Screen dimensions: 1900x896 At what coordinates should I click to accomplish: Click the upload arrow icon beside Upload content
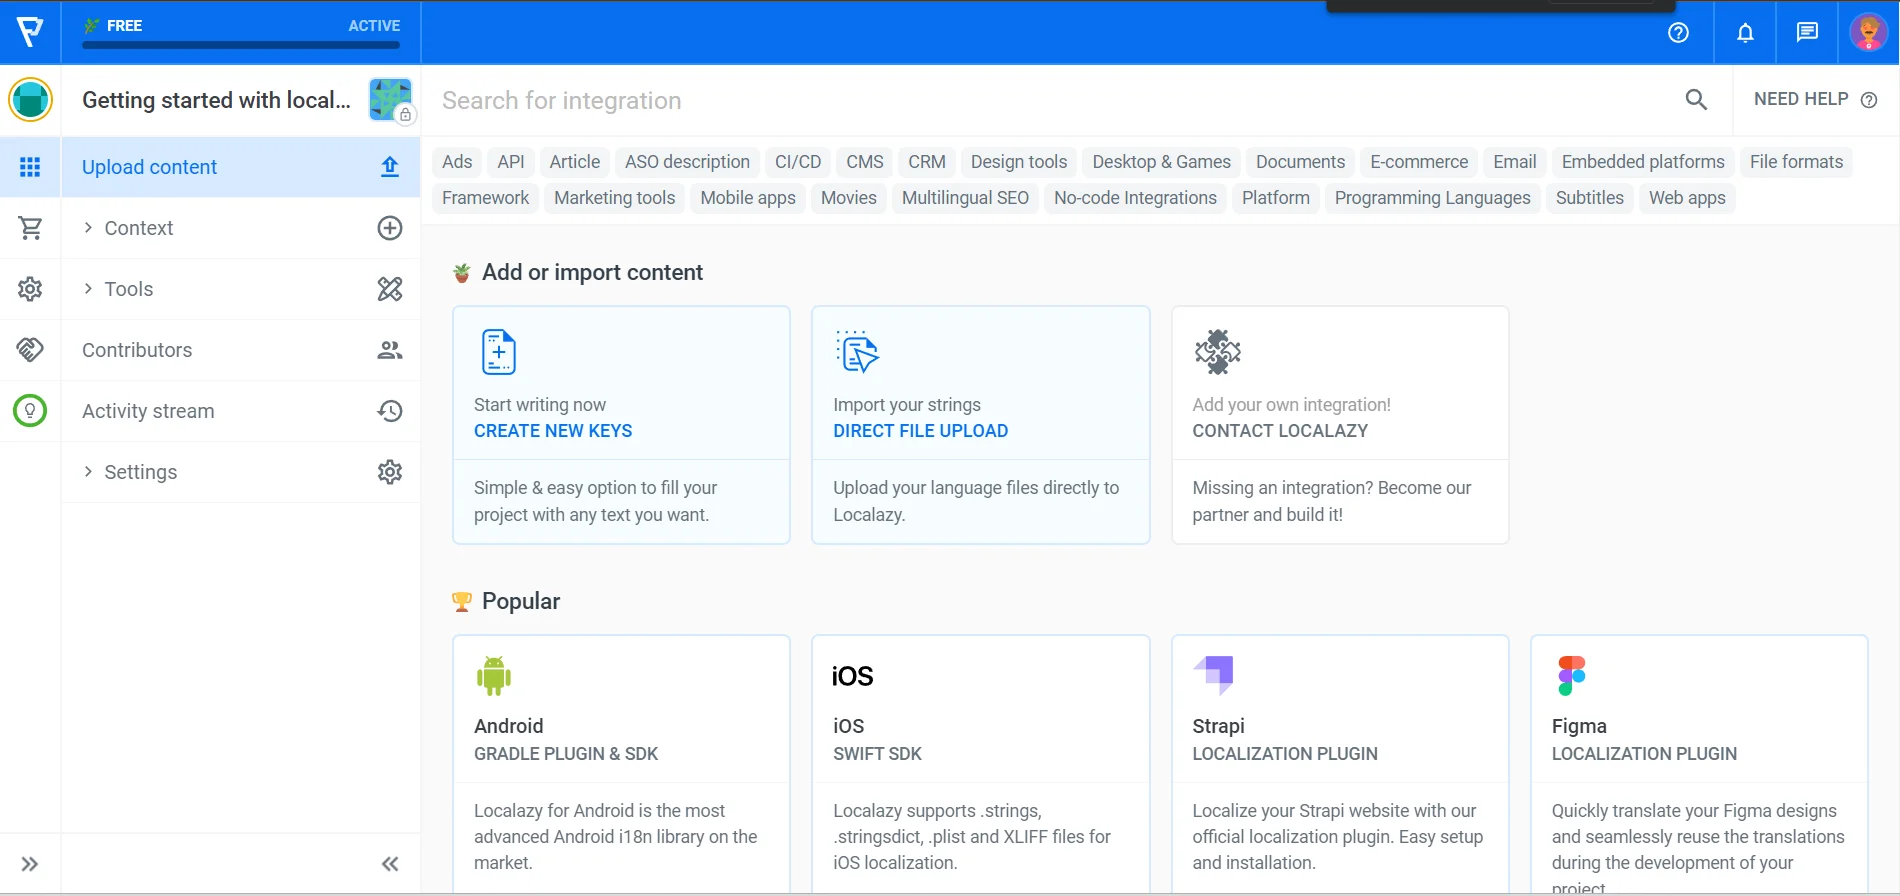click(390, 167)
